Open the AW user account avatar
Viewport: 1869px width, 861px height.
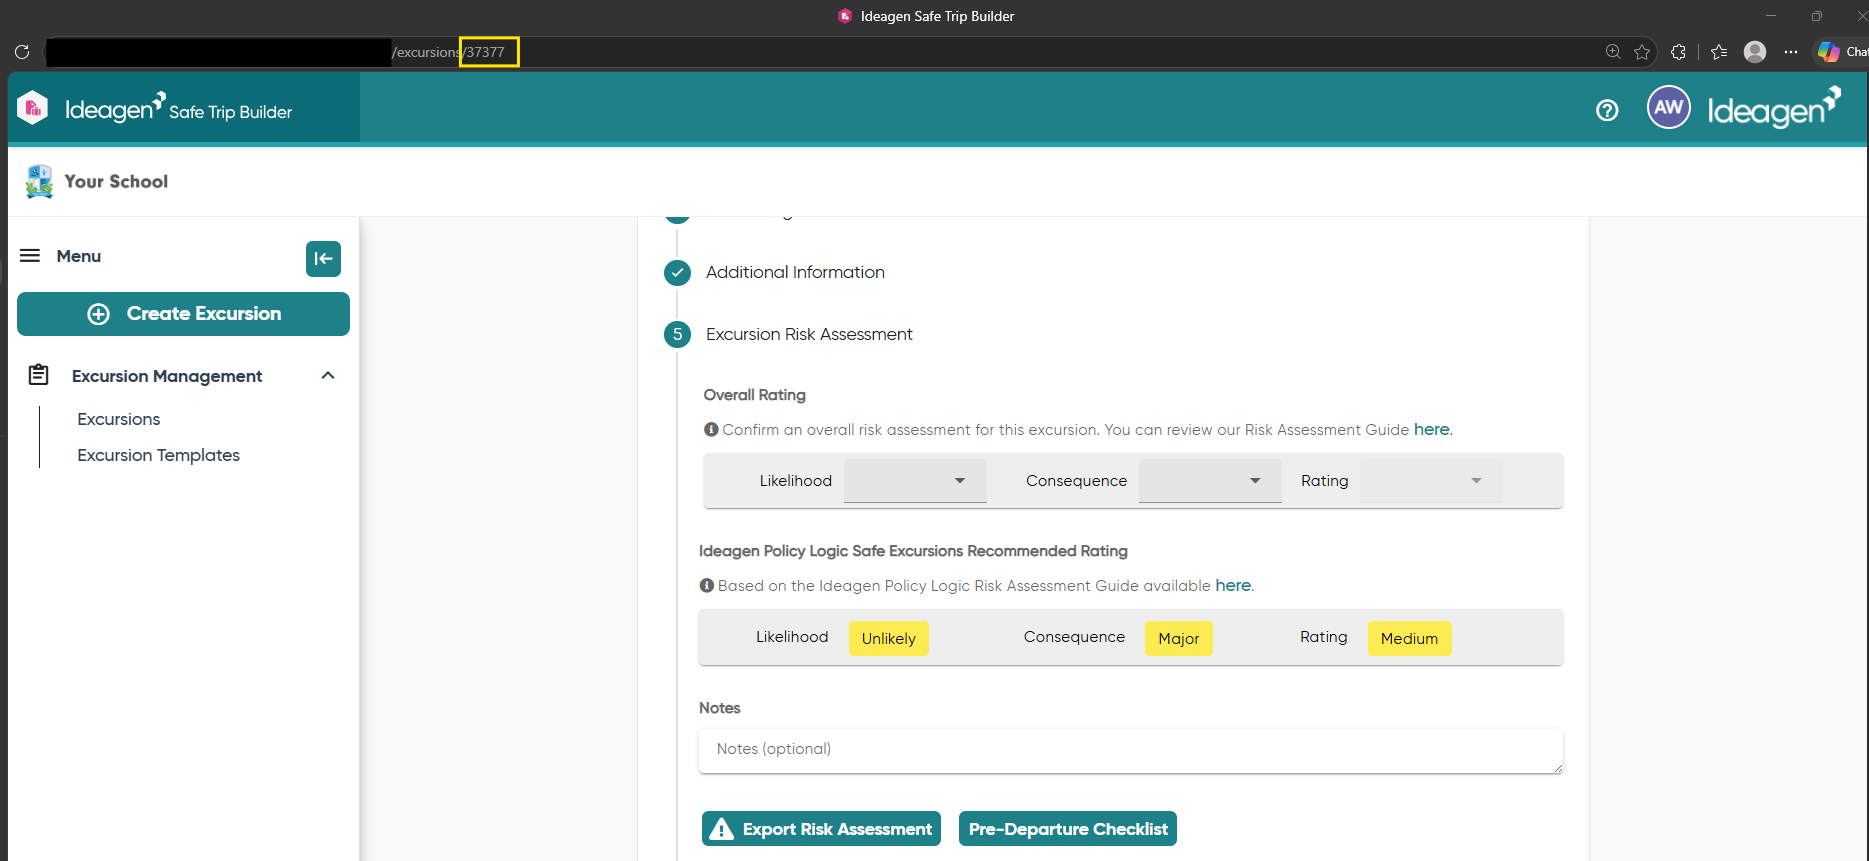(1669, 108)
